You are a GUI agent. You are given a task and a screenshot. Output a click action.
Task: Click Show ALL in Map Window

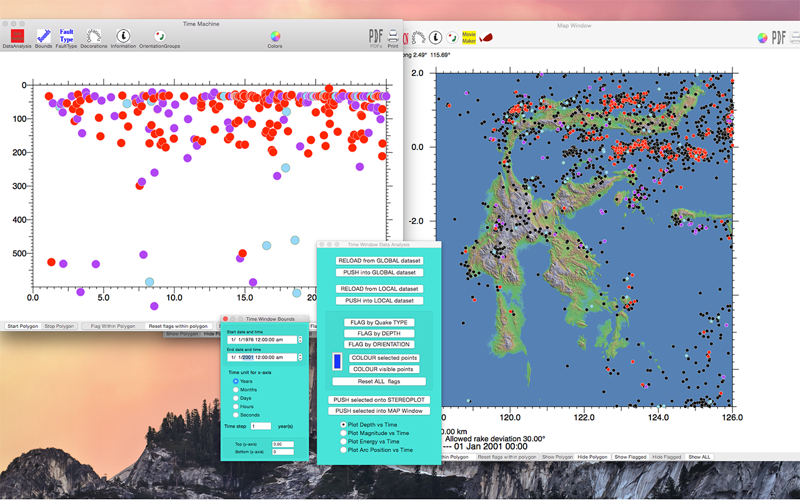(699, 457)
